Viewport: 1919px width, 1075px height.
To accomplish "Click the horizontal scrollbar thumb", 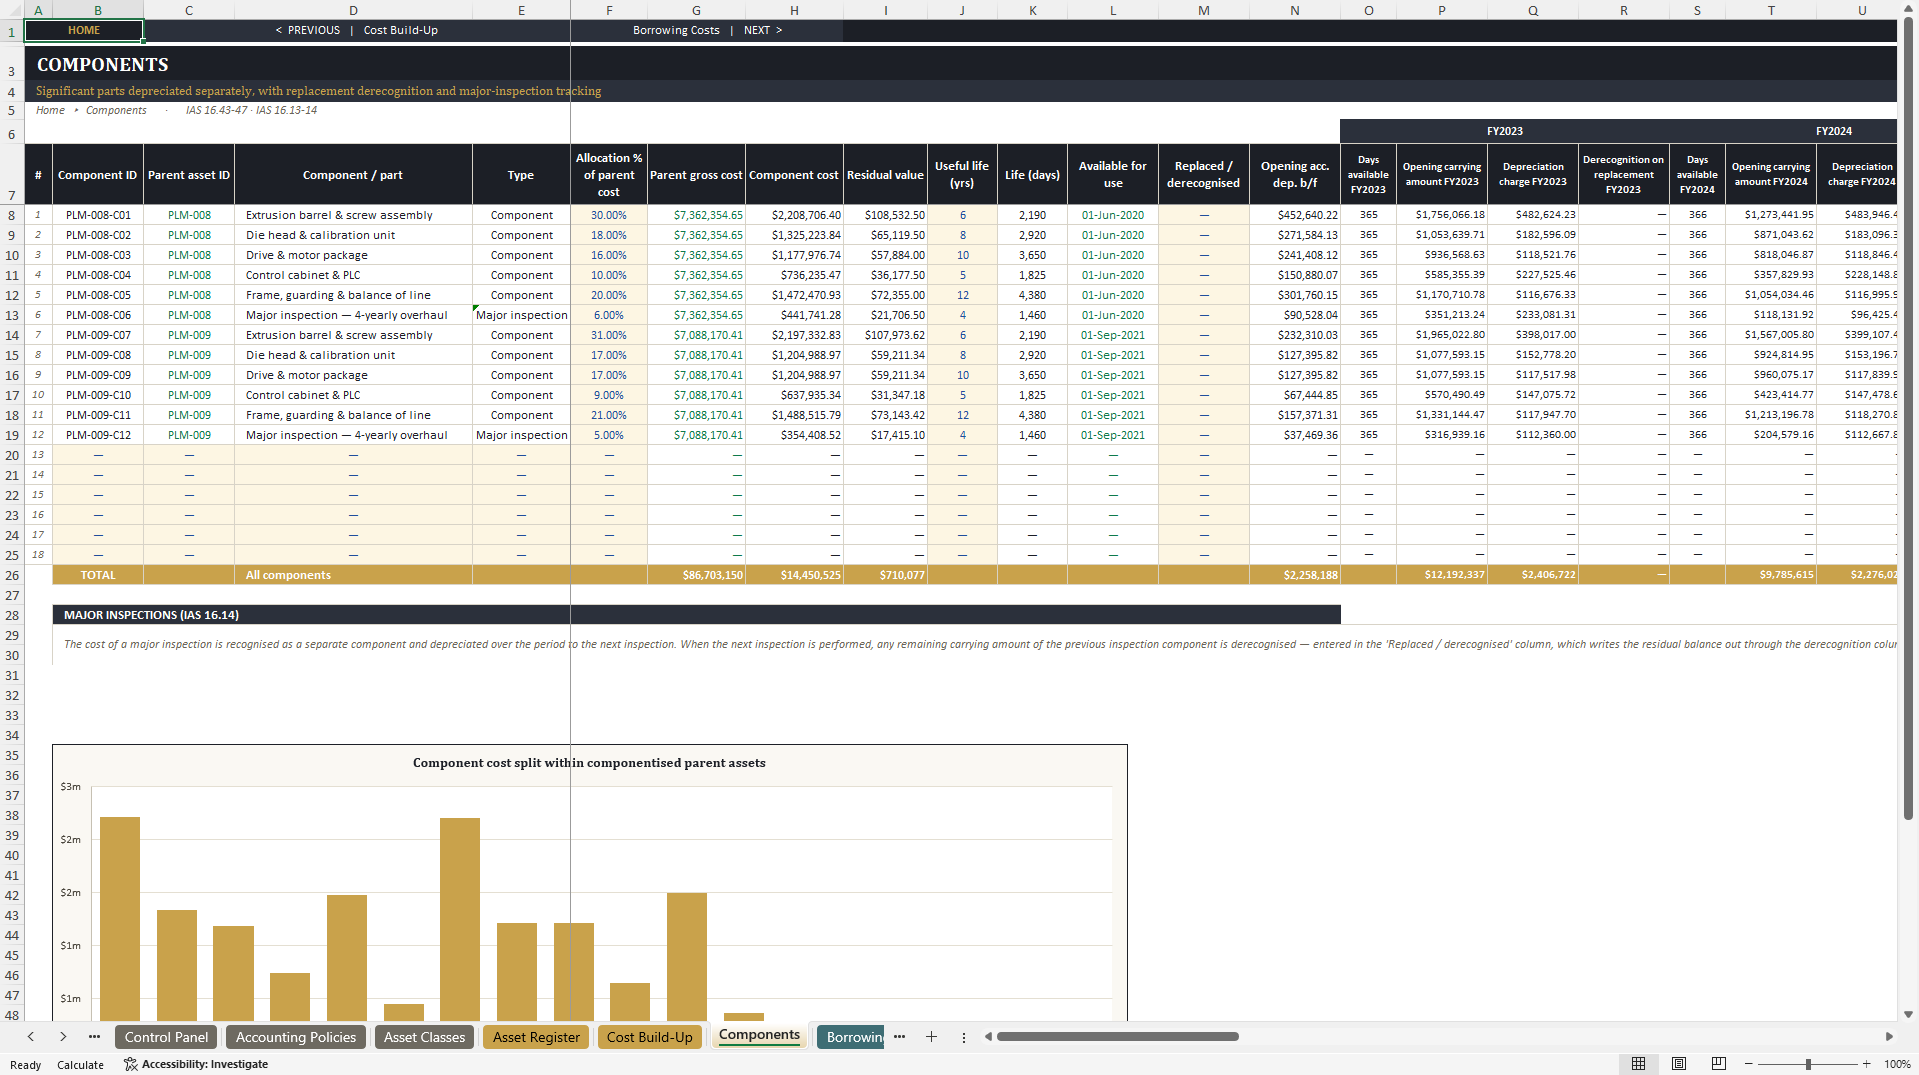I will [1117, 1037].
